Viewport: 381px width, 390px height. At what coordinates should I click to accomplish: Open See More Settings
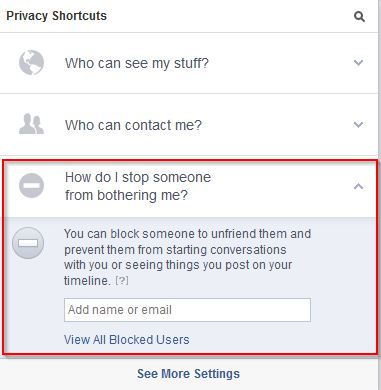[188, 374]
